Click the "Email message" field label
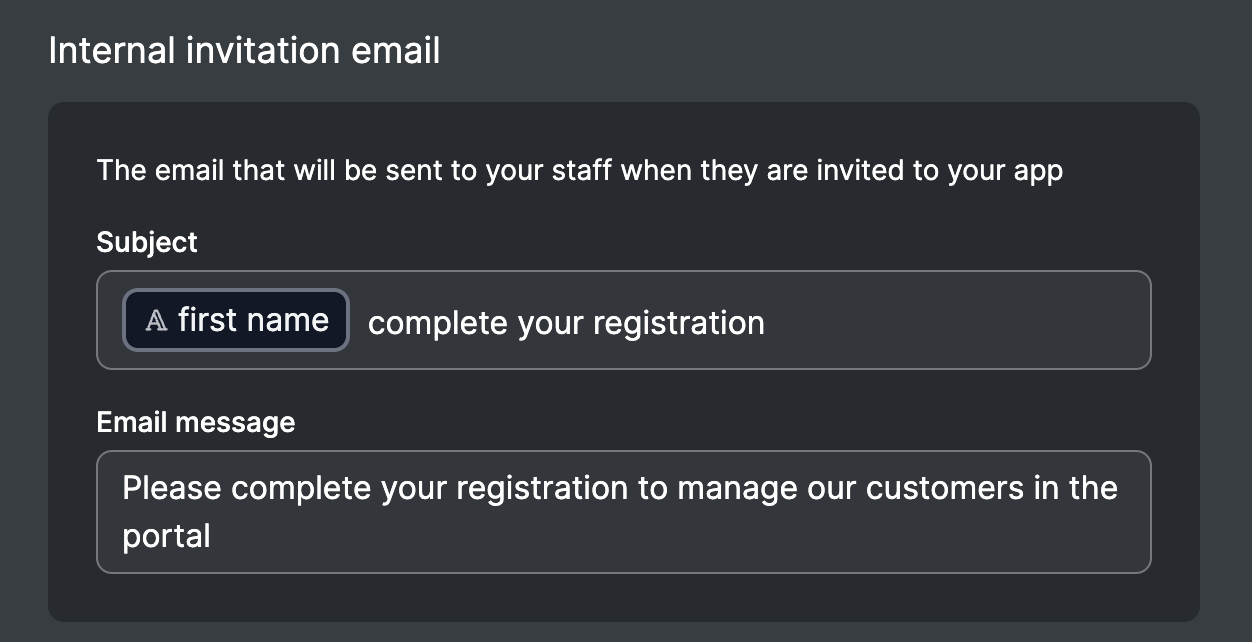 195,422
